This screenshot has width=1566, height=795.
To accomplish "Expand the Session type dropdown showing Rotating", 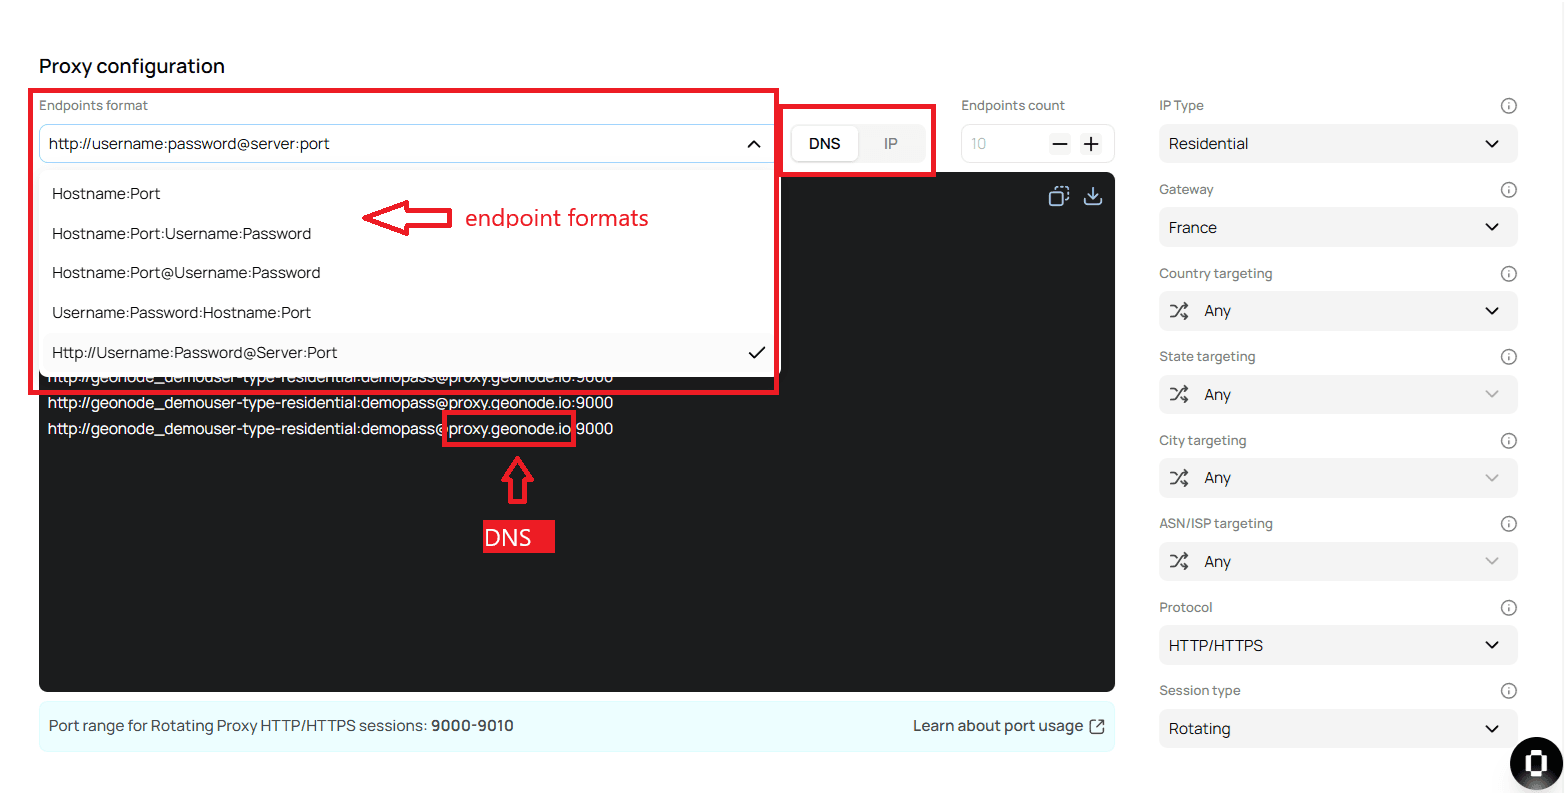I will [1337, 728].
